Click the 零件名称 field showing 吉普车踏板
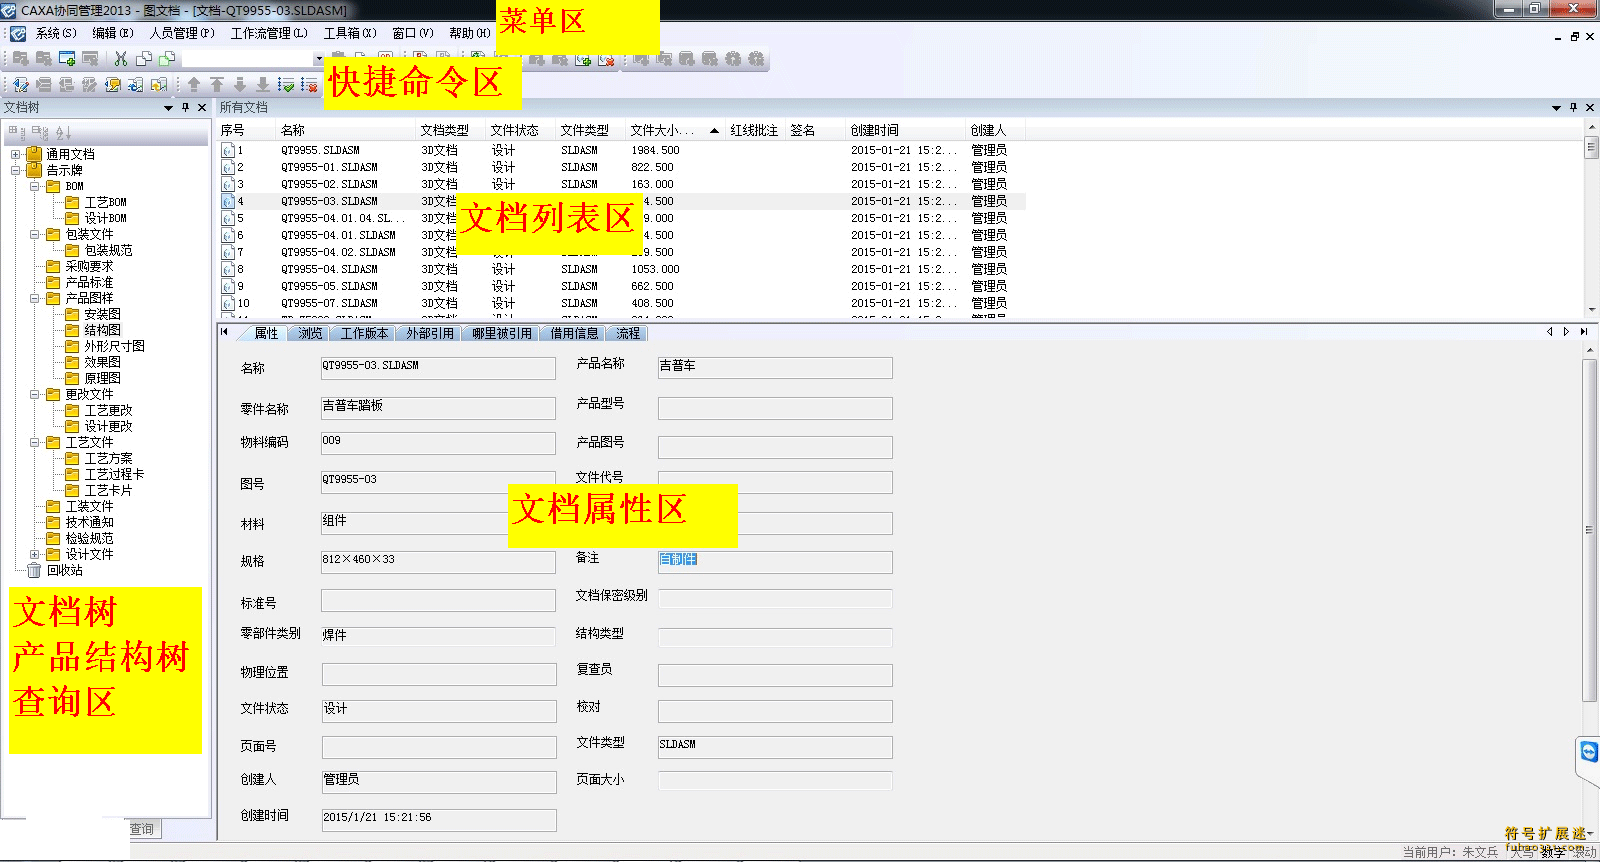1600x862 pixels. coord(438,407)
